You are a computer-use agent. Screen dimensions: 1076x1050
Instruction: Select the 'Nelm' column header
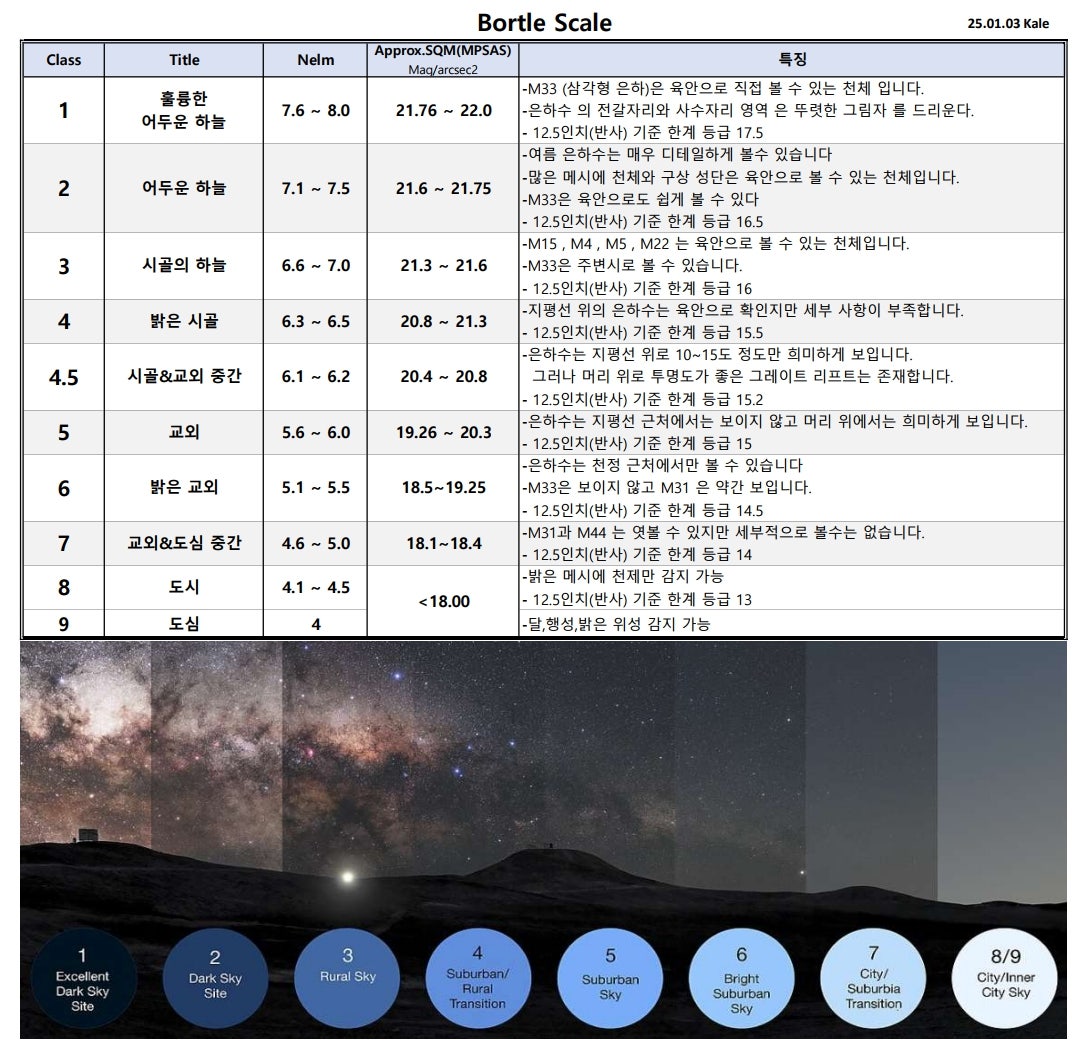[316, 60]
